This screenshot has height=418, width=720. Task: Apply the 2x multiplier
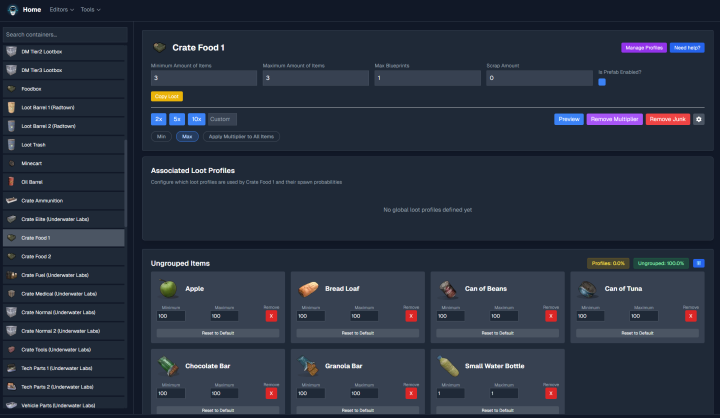158,119
